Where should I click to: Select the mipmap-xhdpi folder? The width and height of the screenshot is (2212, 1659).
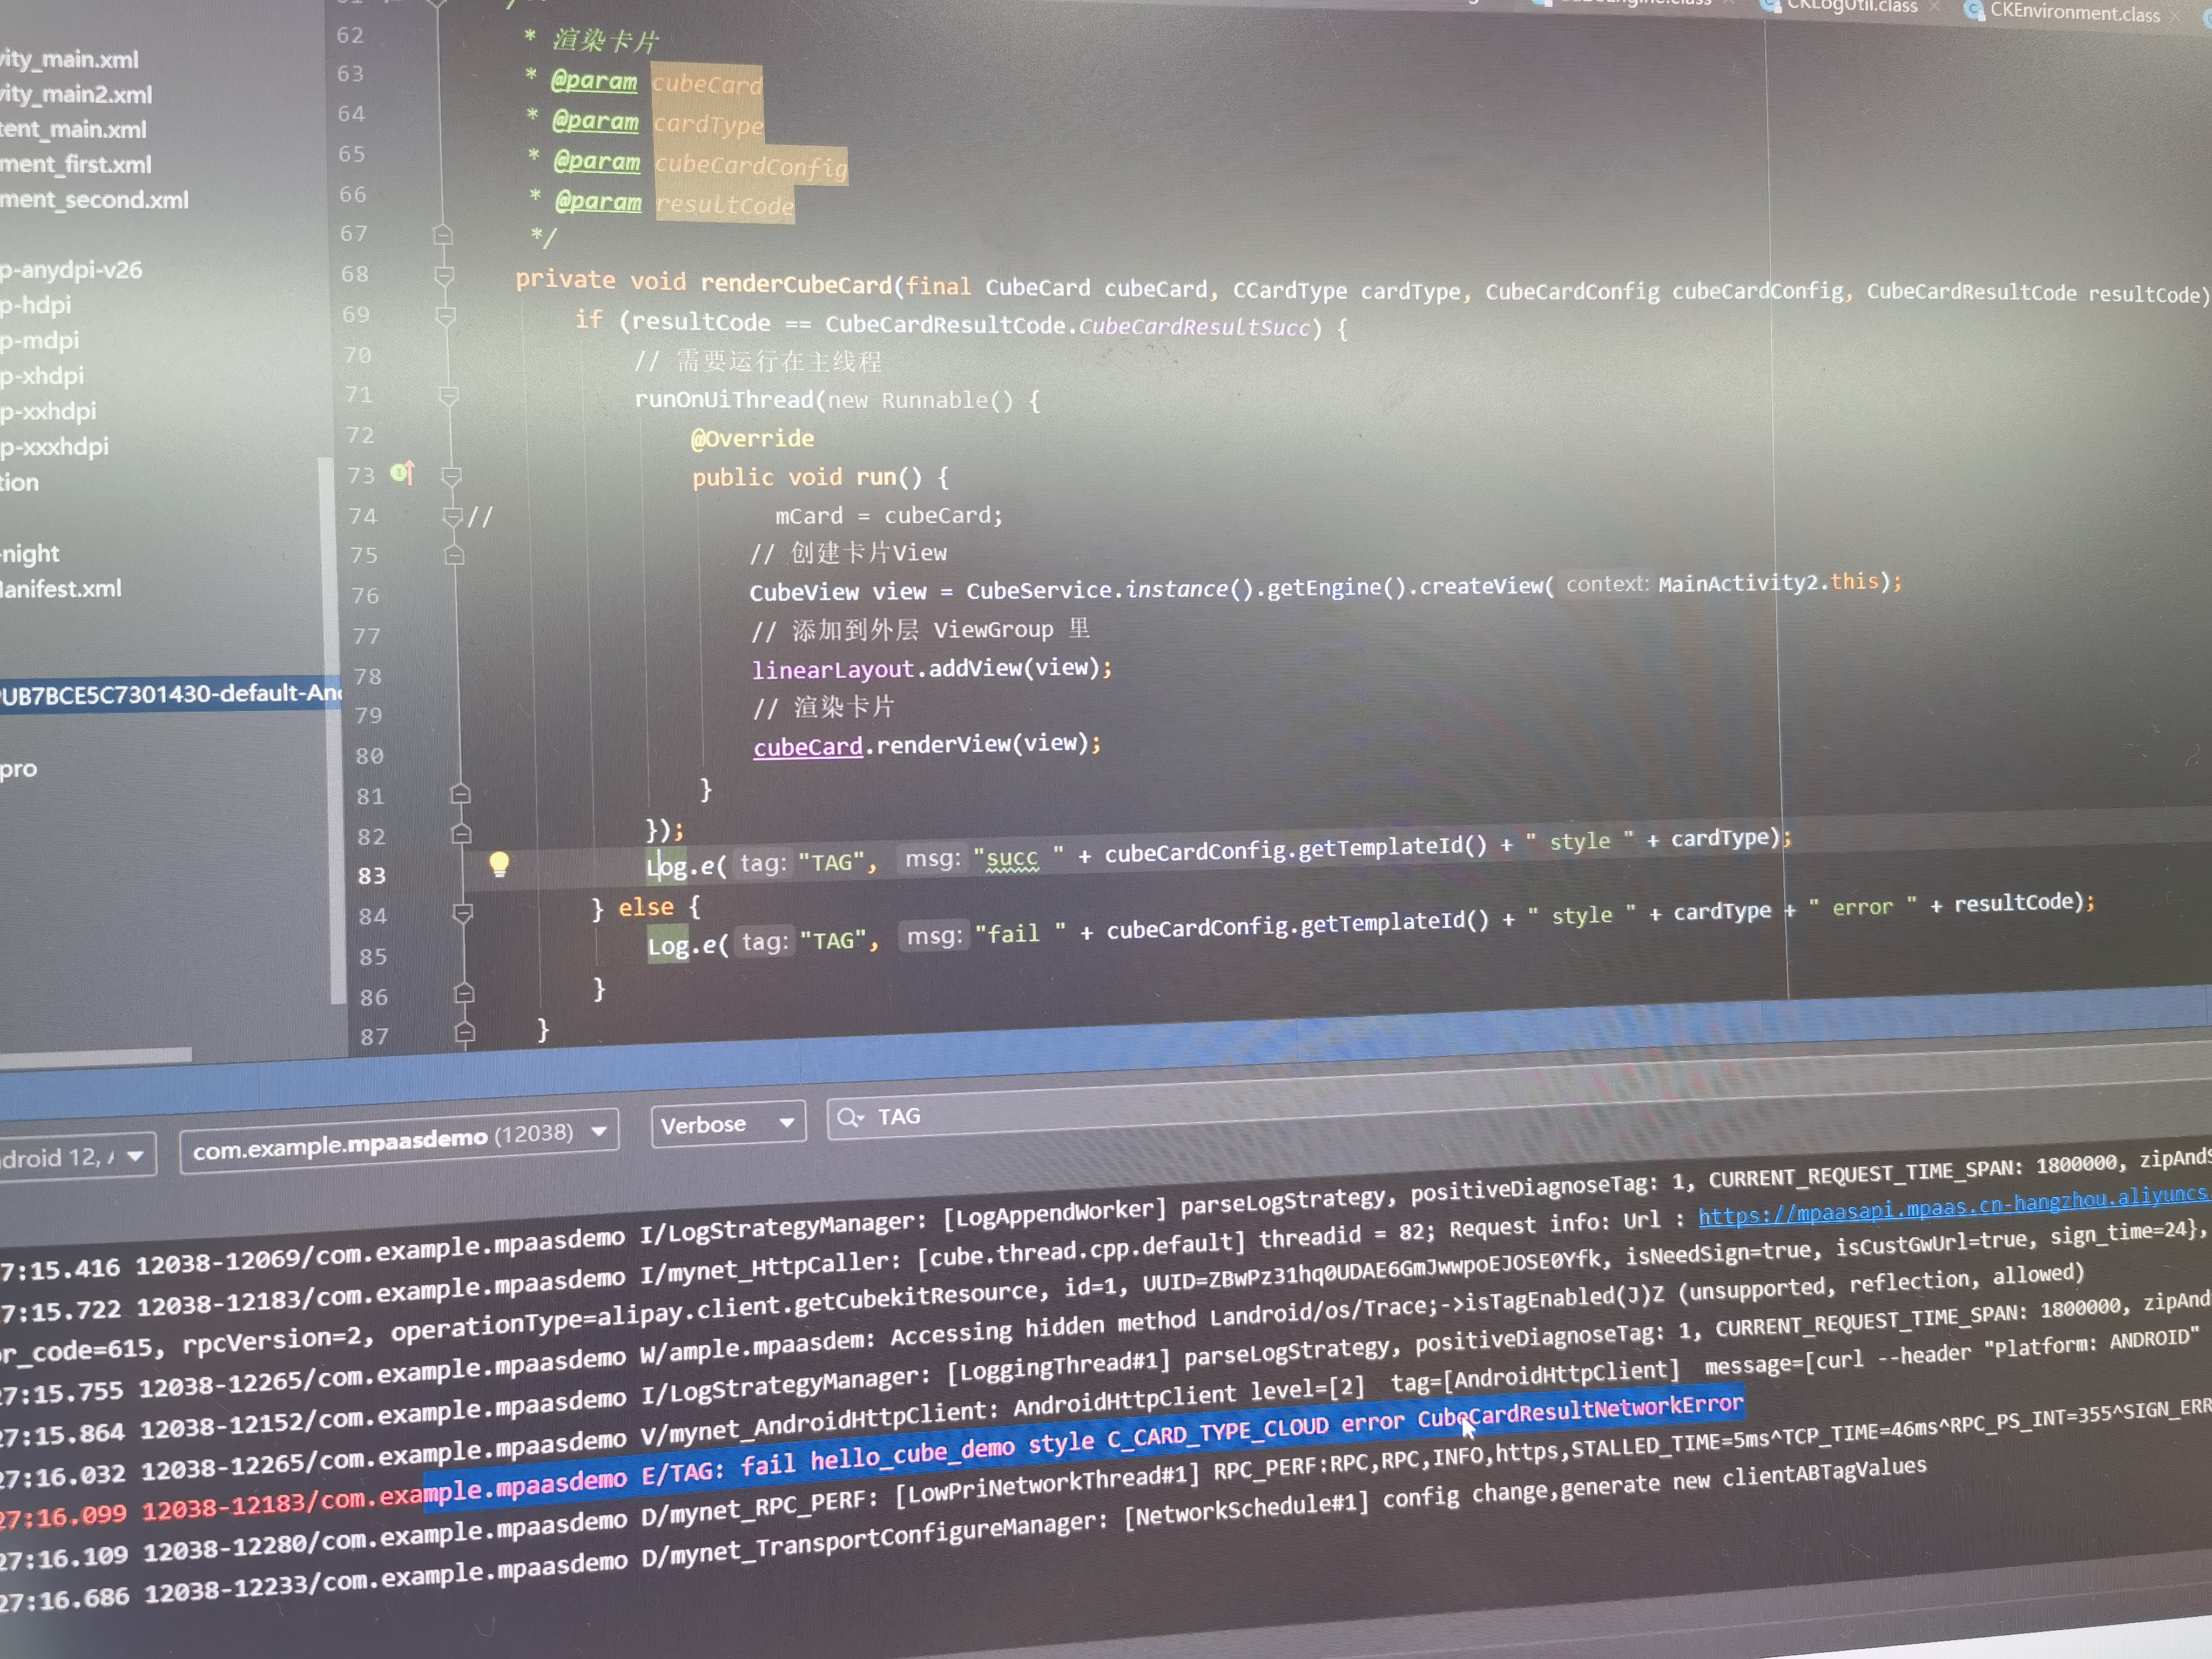pos(42,376)
